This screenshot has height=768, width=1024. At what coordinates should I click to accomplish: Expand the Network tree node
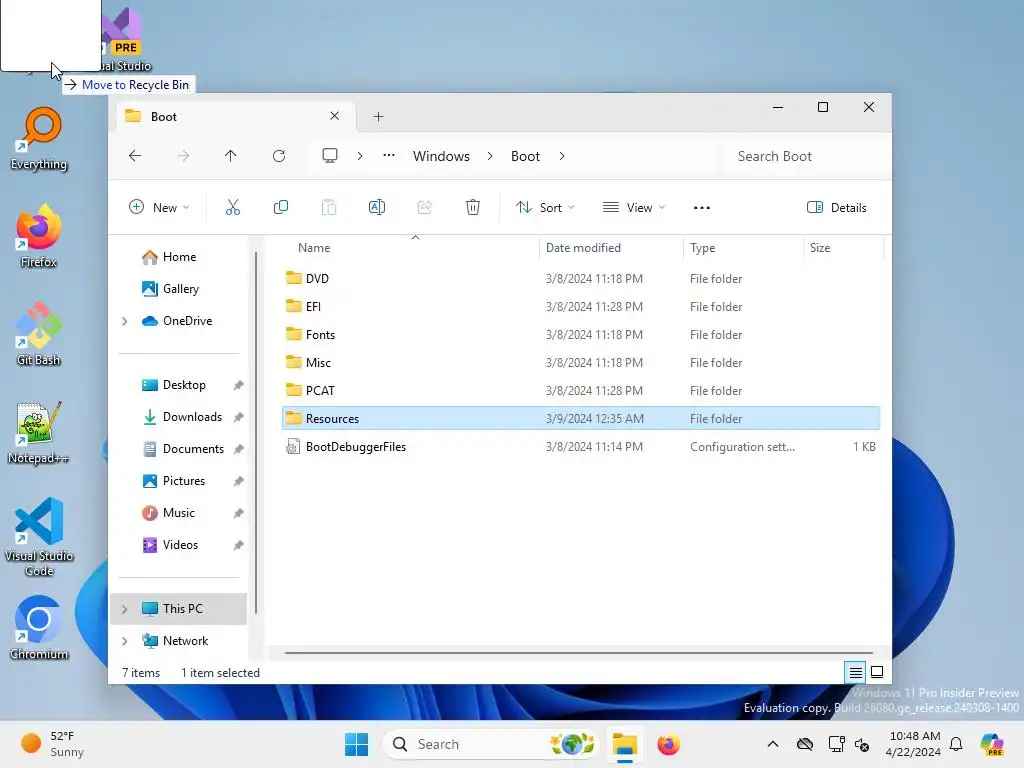pos(124,641)
